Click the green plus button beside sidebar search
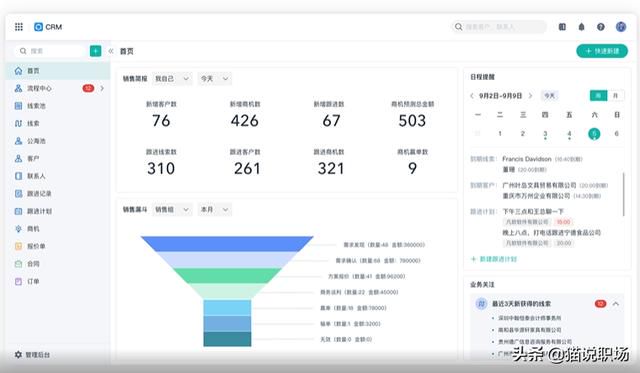 click(x=95, y=51)
